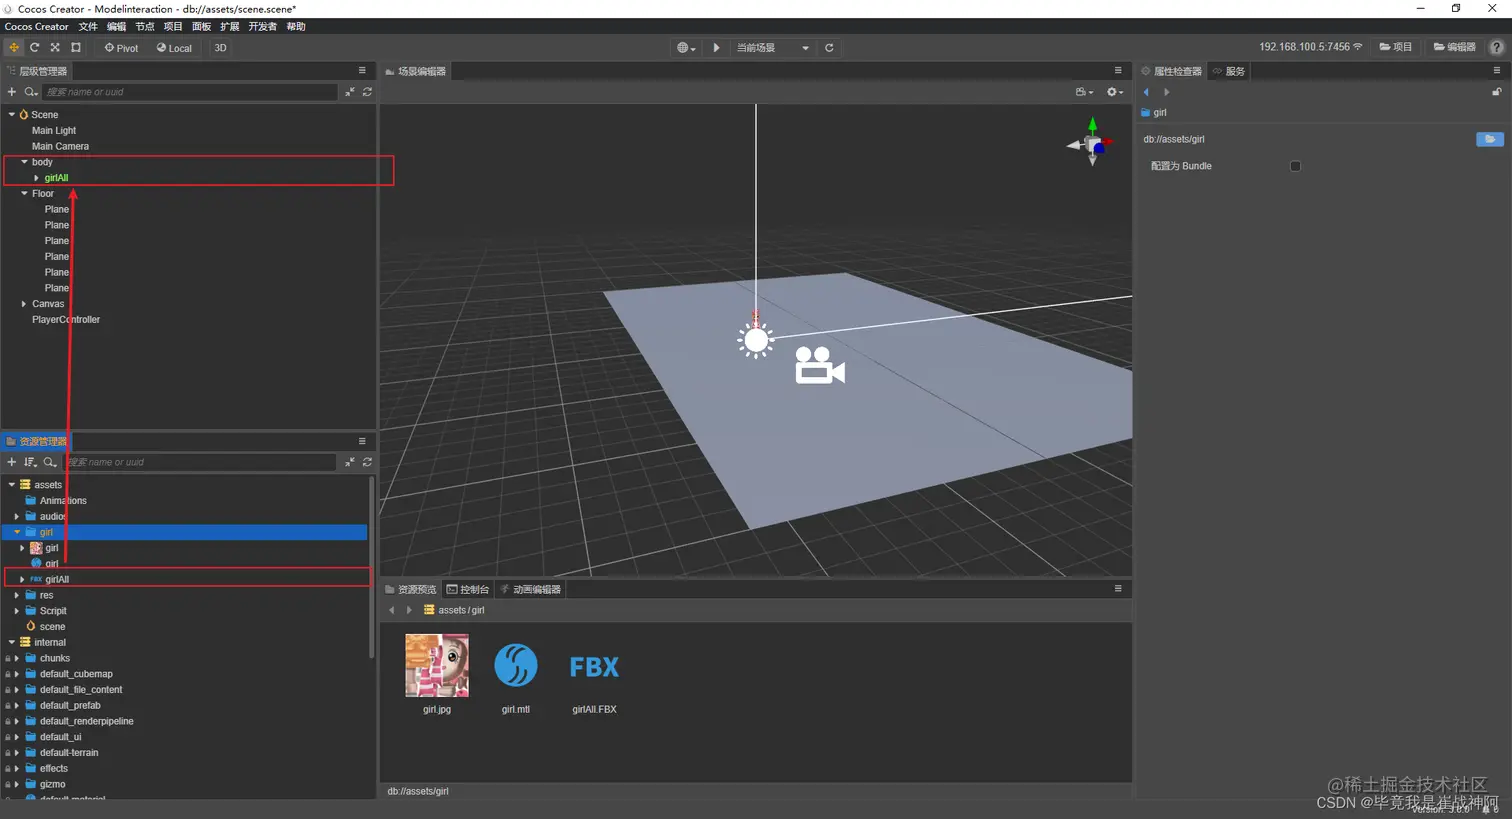Screen dimensions: 1512x819
Task: Open assets search type dropdown
Action: (49, 462)
